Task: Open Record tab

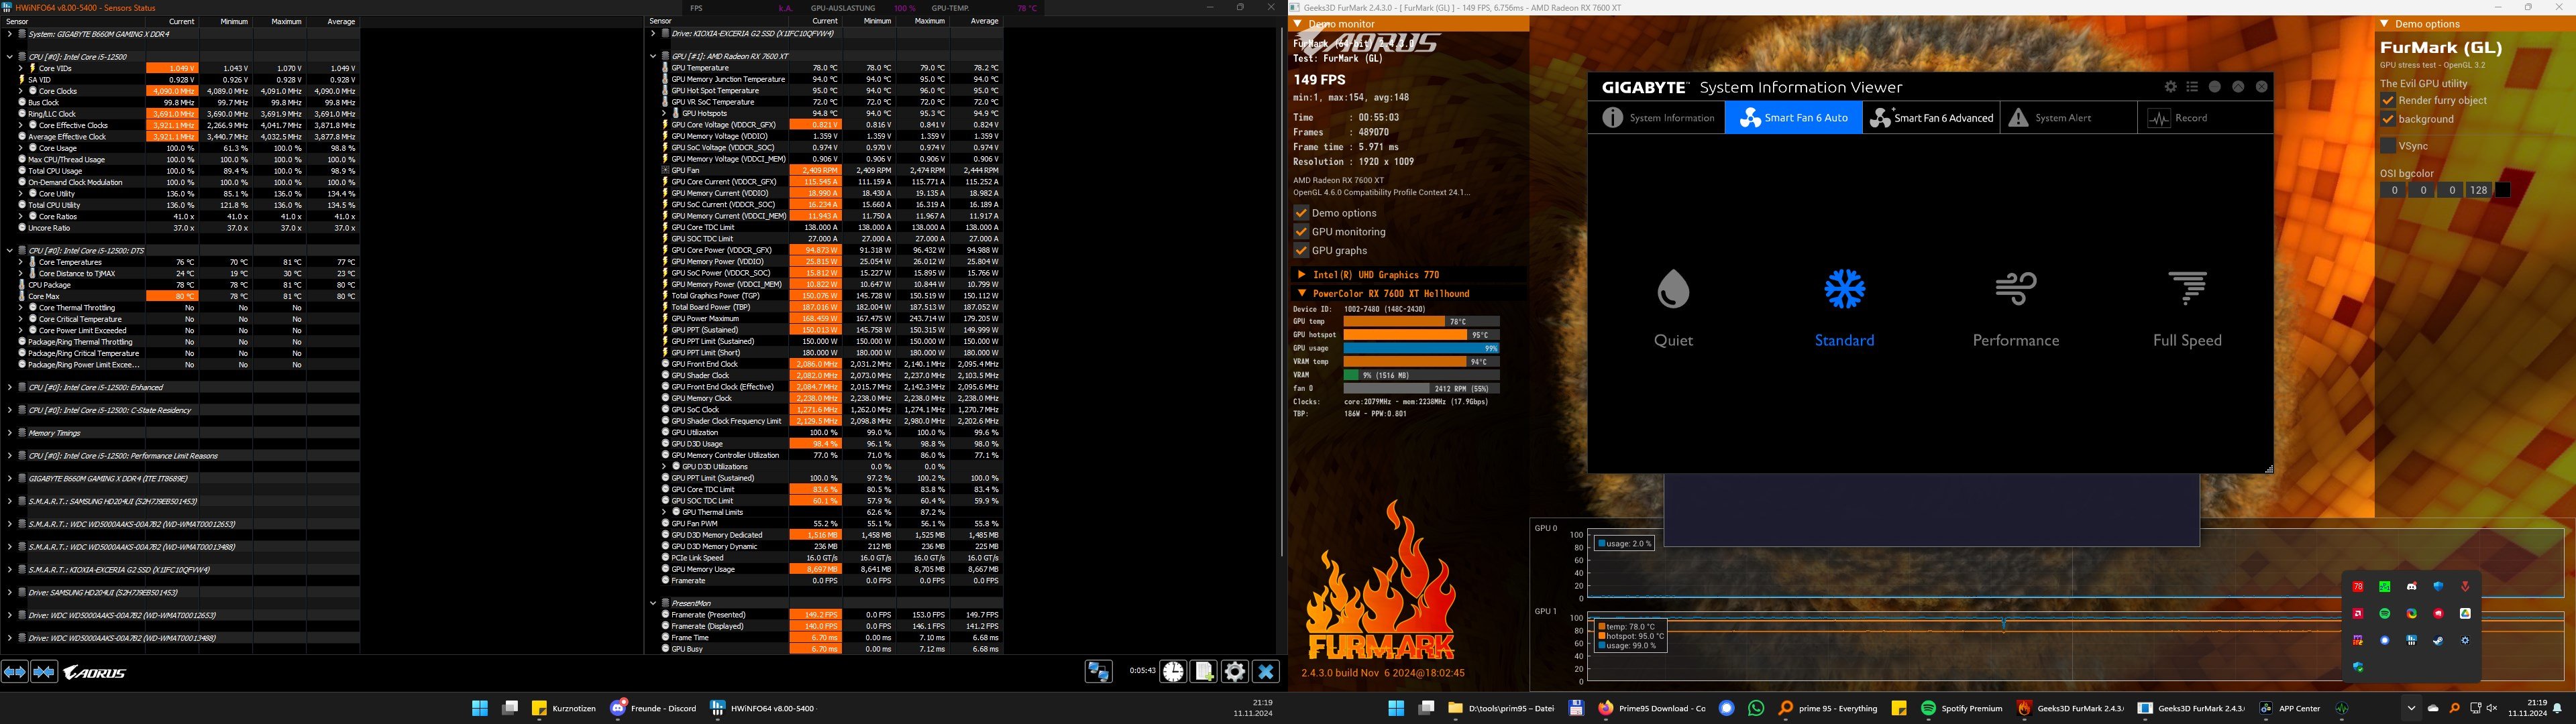Action: pyautogui.click(x=2205, y=118)
